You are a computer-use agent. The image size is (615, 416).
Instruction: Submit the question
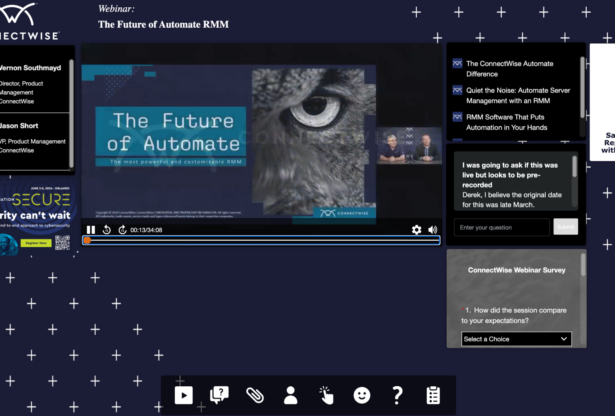coord(566,227)
